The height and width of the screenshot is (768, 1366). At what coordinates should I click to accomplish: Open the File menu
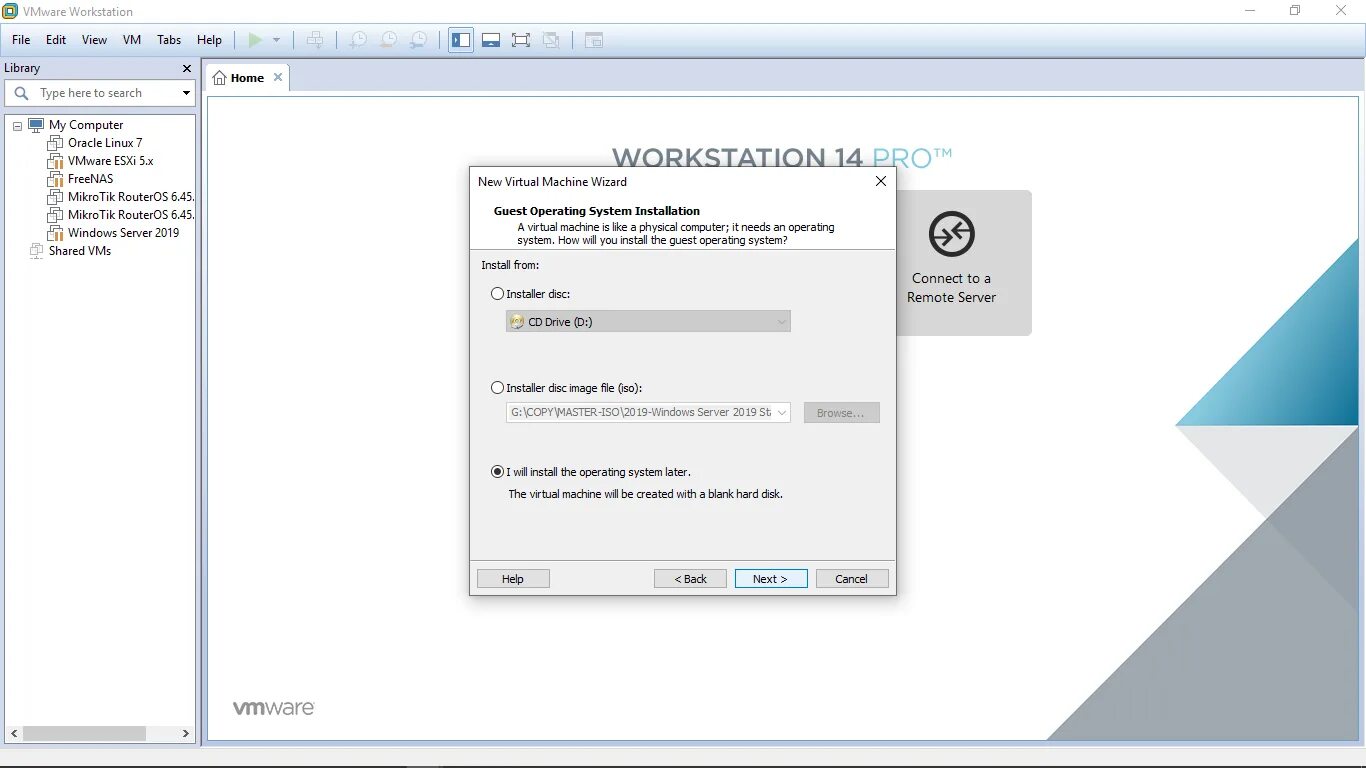pyautogui.click(x=21, y=40)
